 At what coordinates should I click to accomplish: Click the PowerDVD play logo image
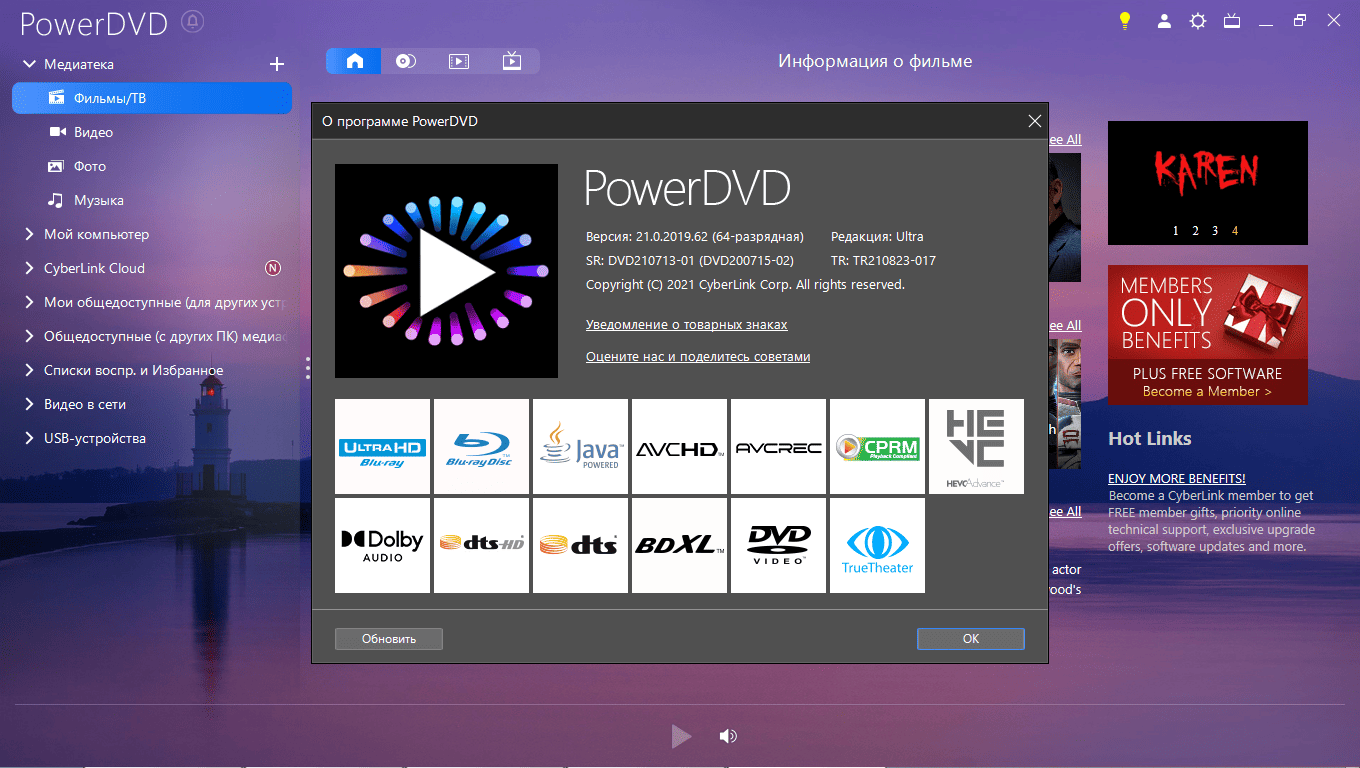click(446, 271)
